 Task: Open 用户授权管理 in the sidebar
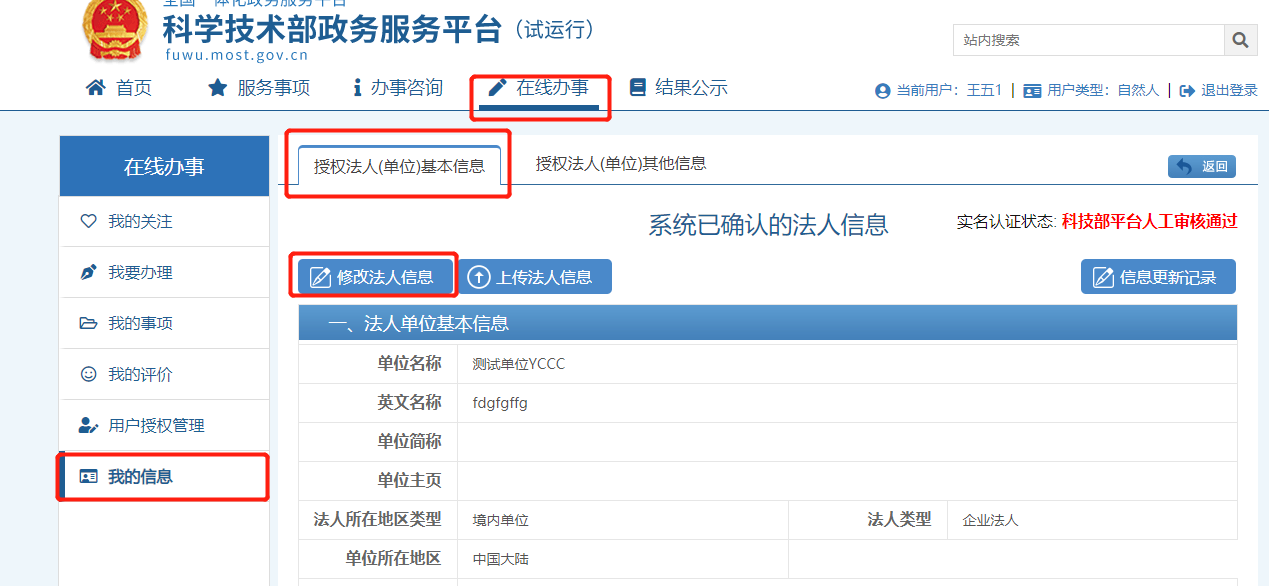156,425
